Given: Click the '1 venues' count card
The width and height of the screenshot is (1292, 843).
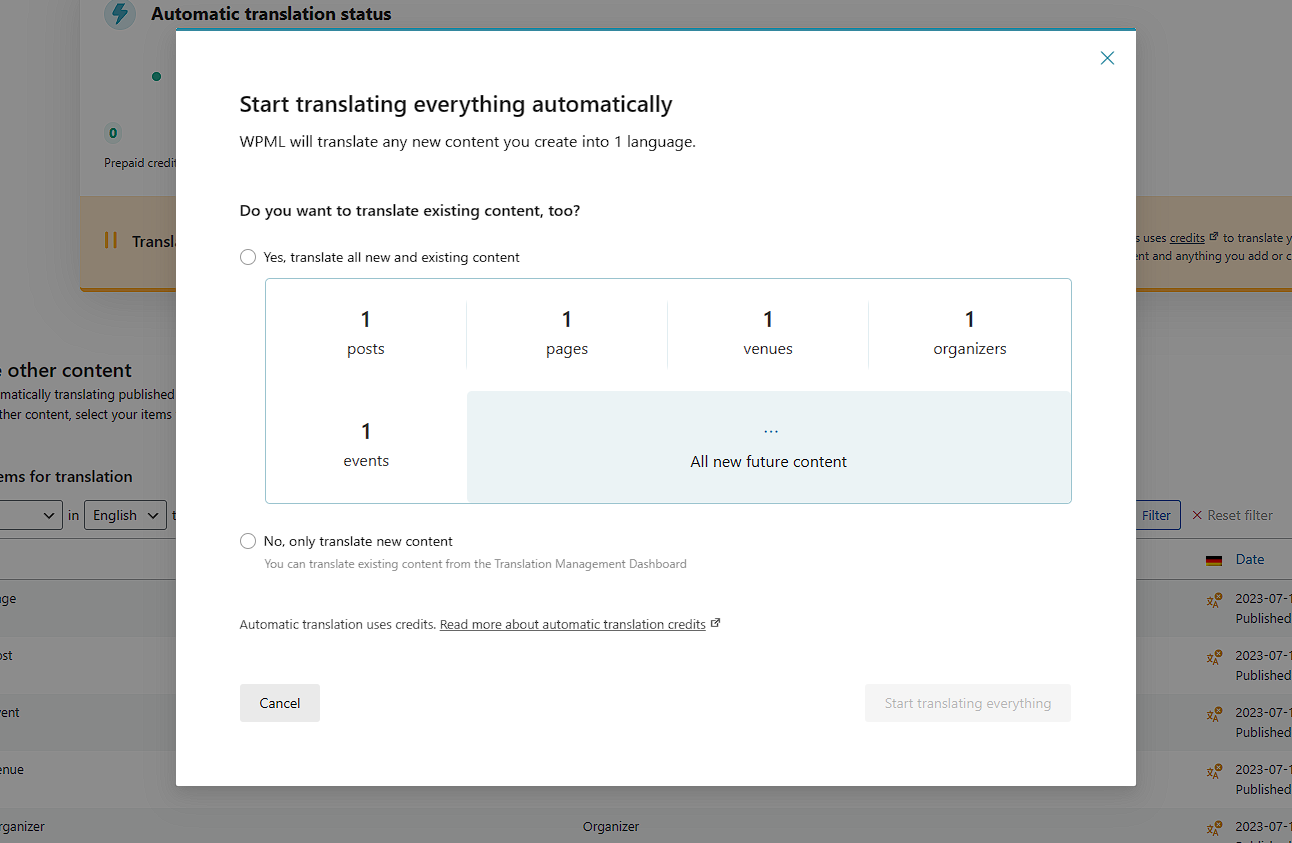Looking at the screenshot, I should tap(768, 334).
